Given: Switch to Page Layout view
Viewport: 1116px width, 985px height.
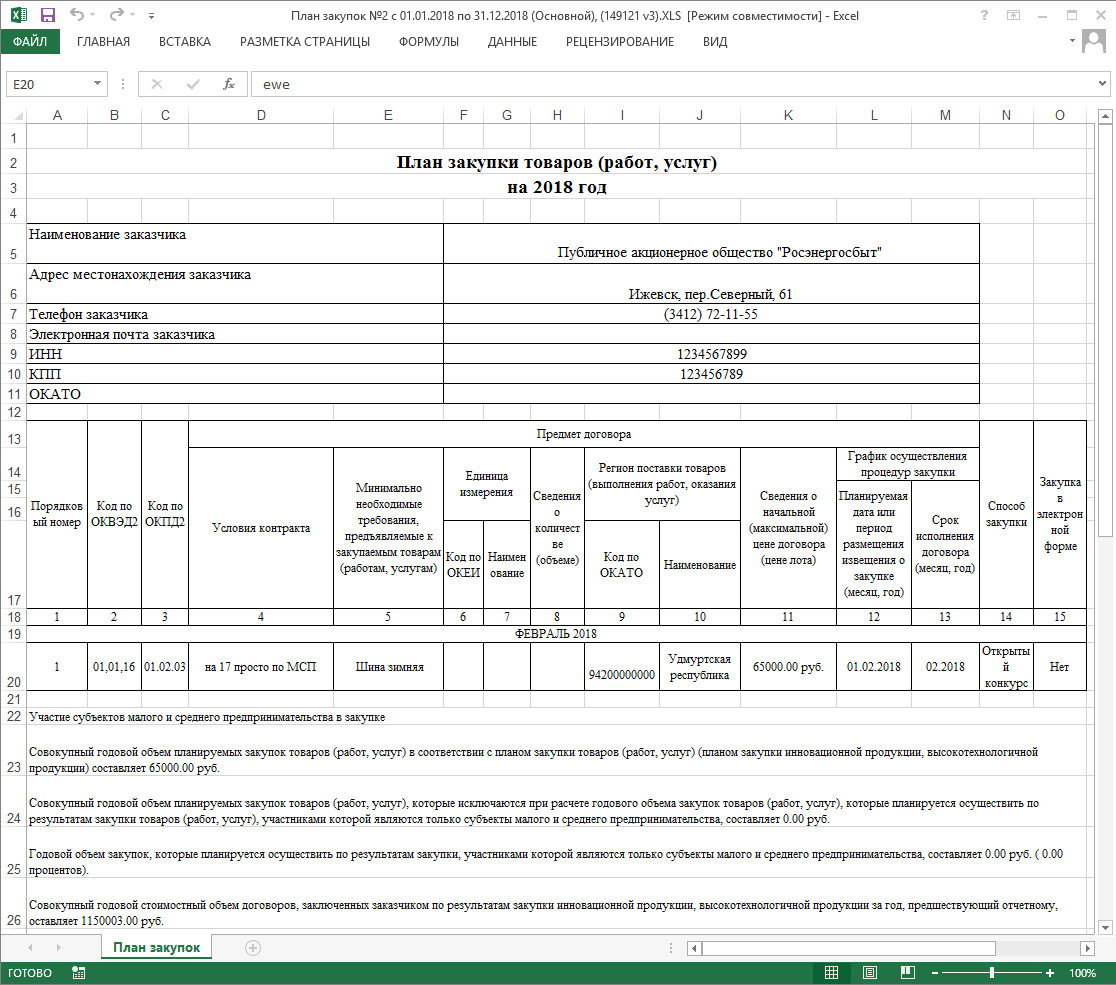Looking at the screenshot, I should pyautogui.click(x=869, y=973).
